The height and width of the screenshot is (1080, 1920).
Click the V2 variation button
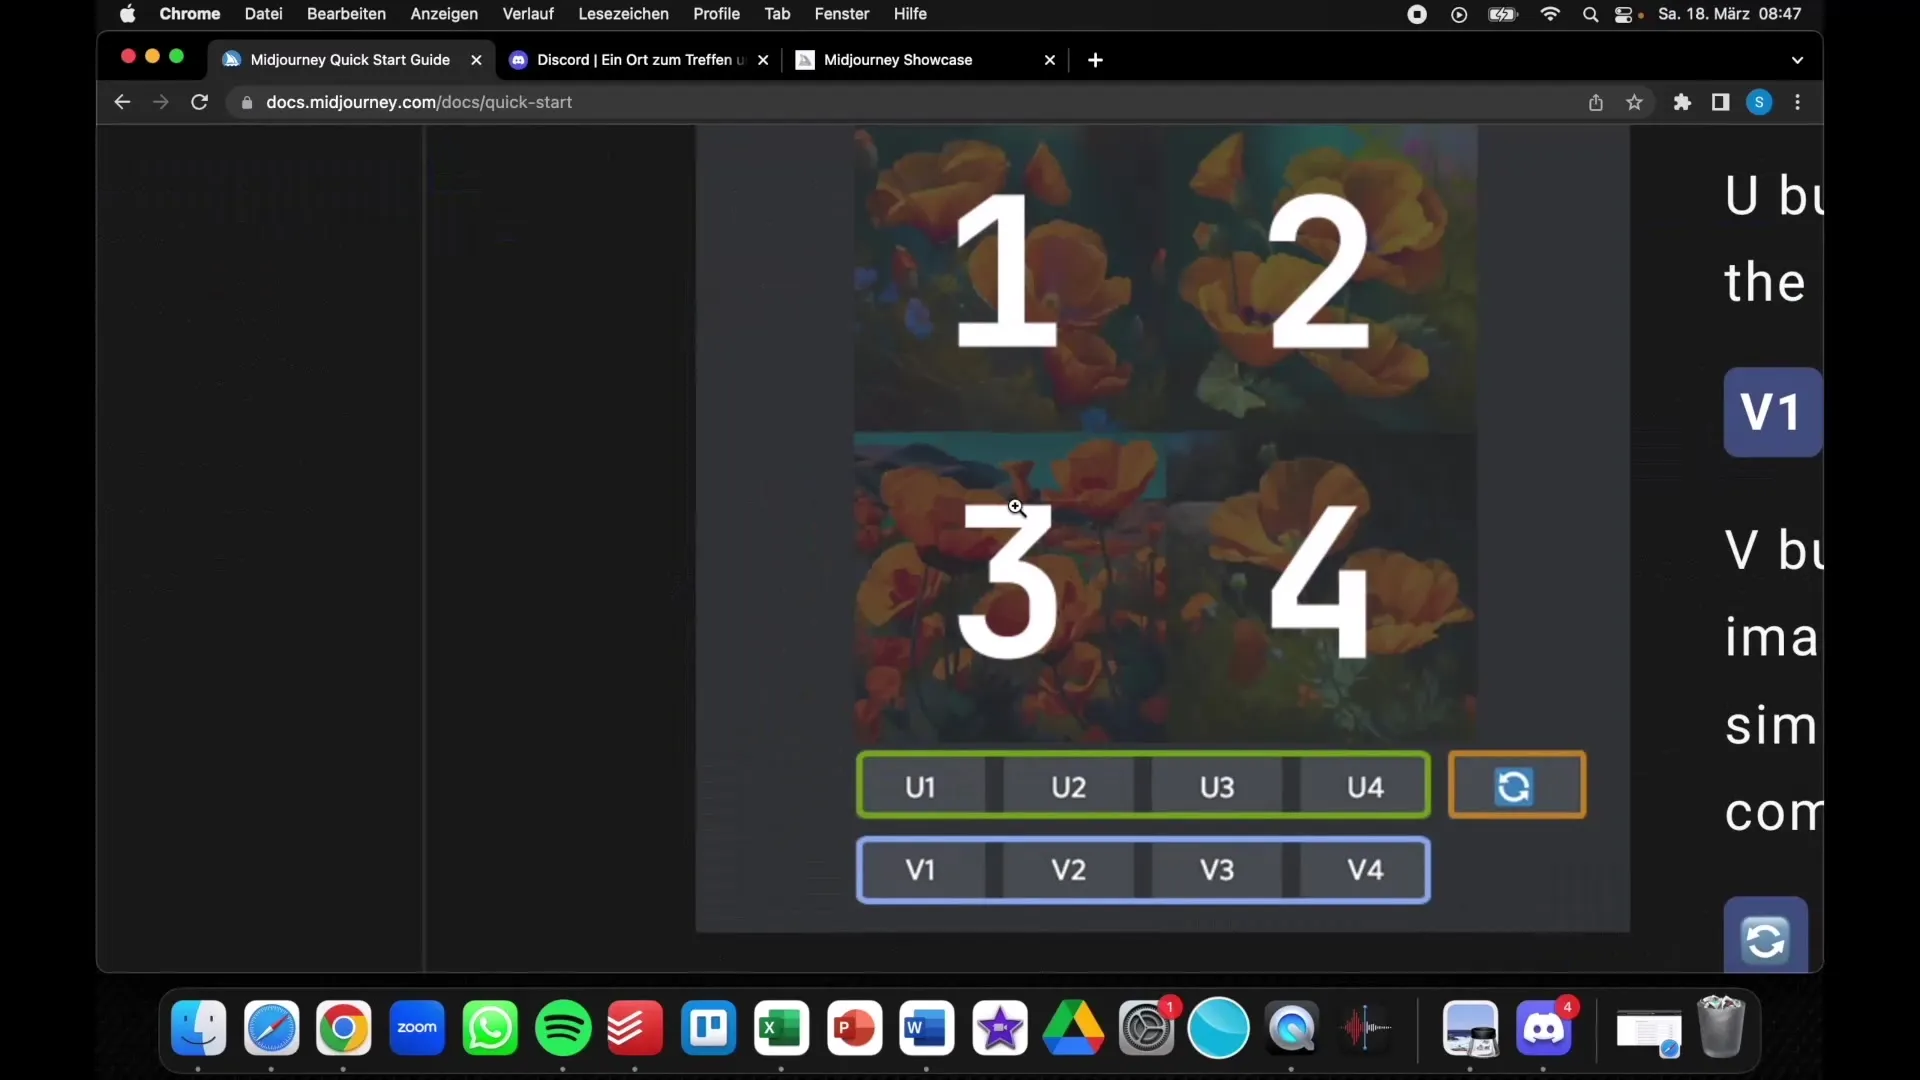[x=1068, y=870]
